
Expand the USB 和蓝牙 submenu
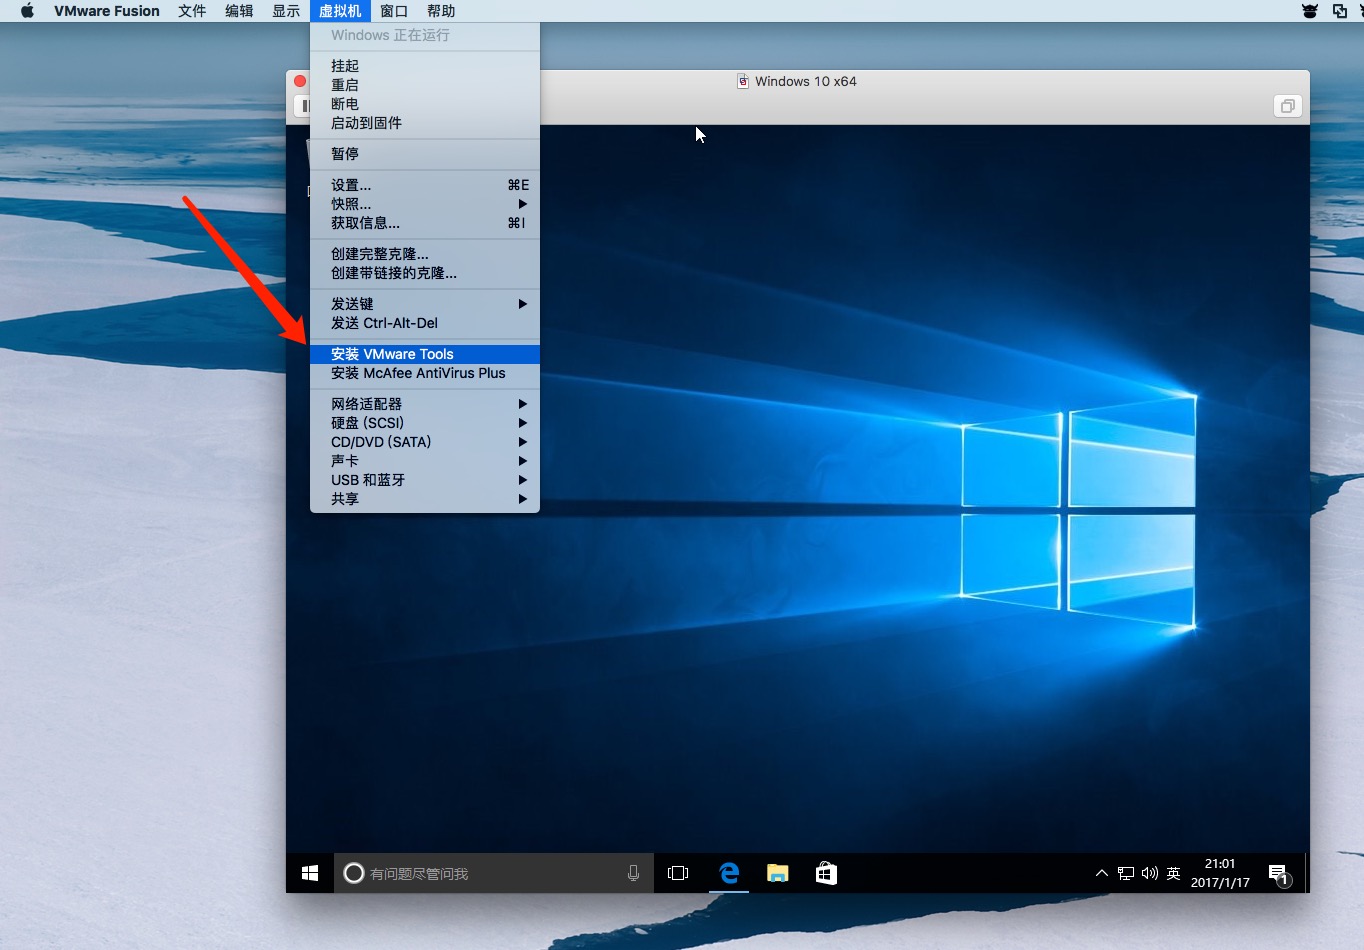(x=425, y=480)
